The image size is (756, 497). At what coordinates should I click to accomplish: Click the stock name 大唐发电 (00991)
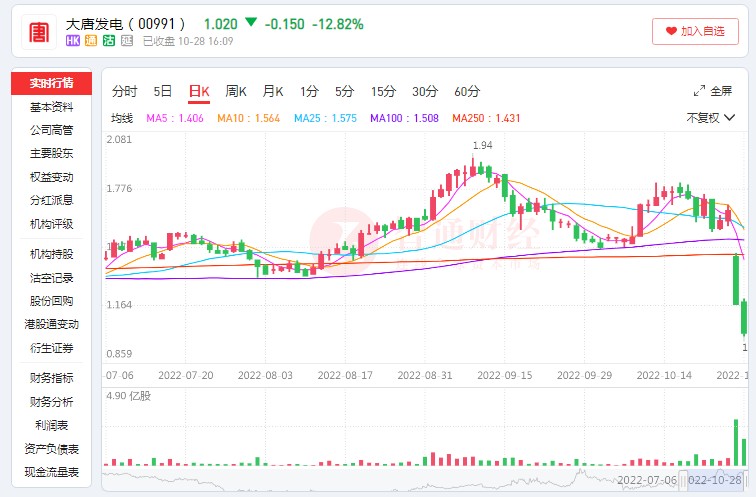coord(125,24)
